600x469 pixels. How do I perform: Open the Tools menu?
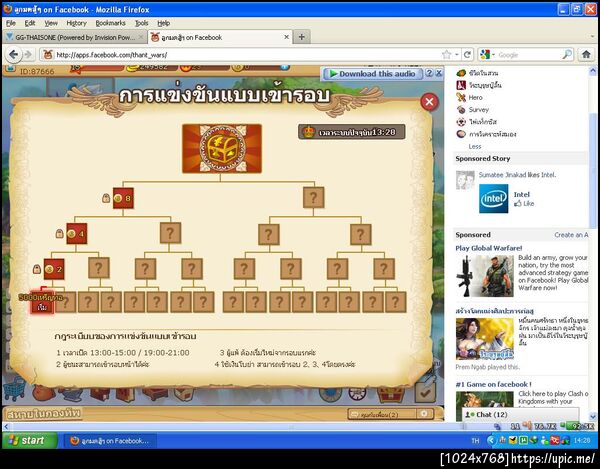[142, 23]
